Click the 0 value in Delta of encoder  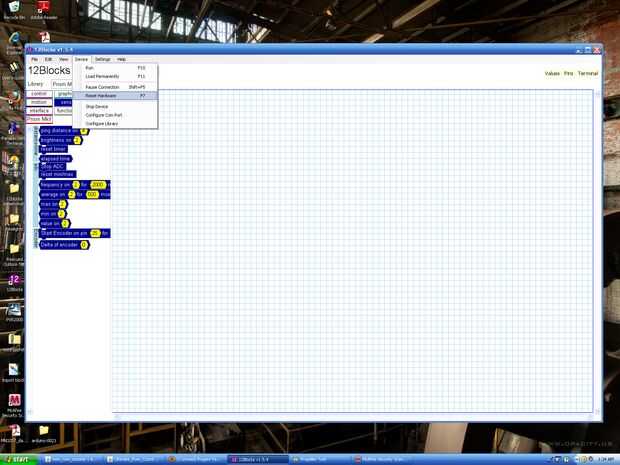[x=84, y=245]
